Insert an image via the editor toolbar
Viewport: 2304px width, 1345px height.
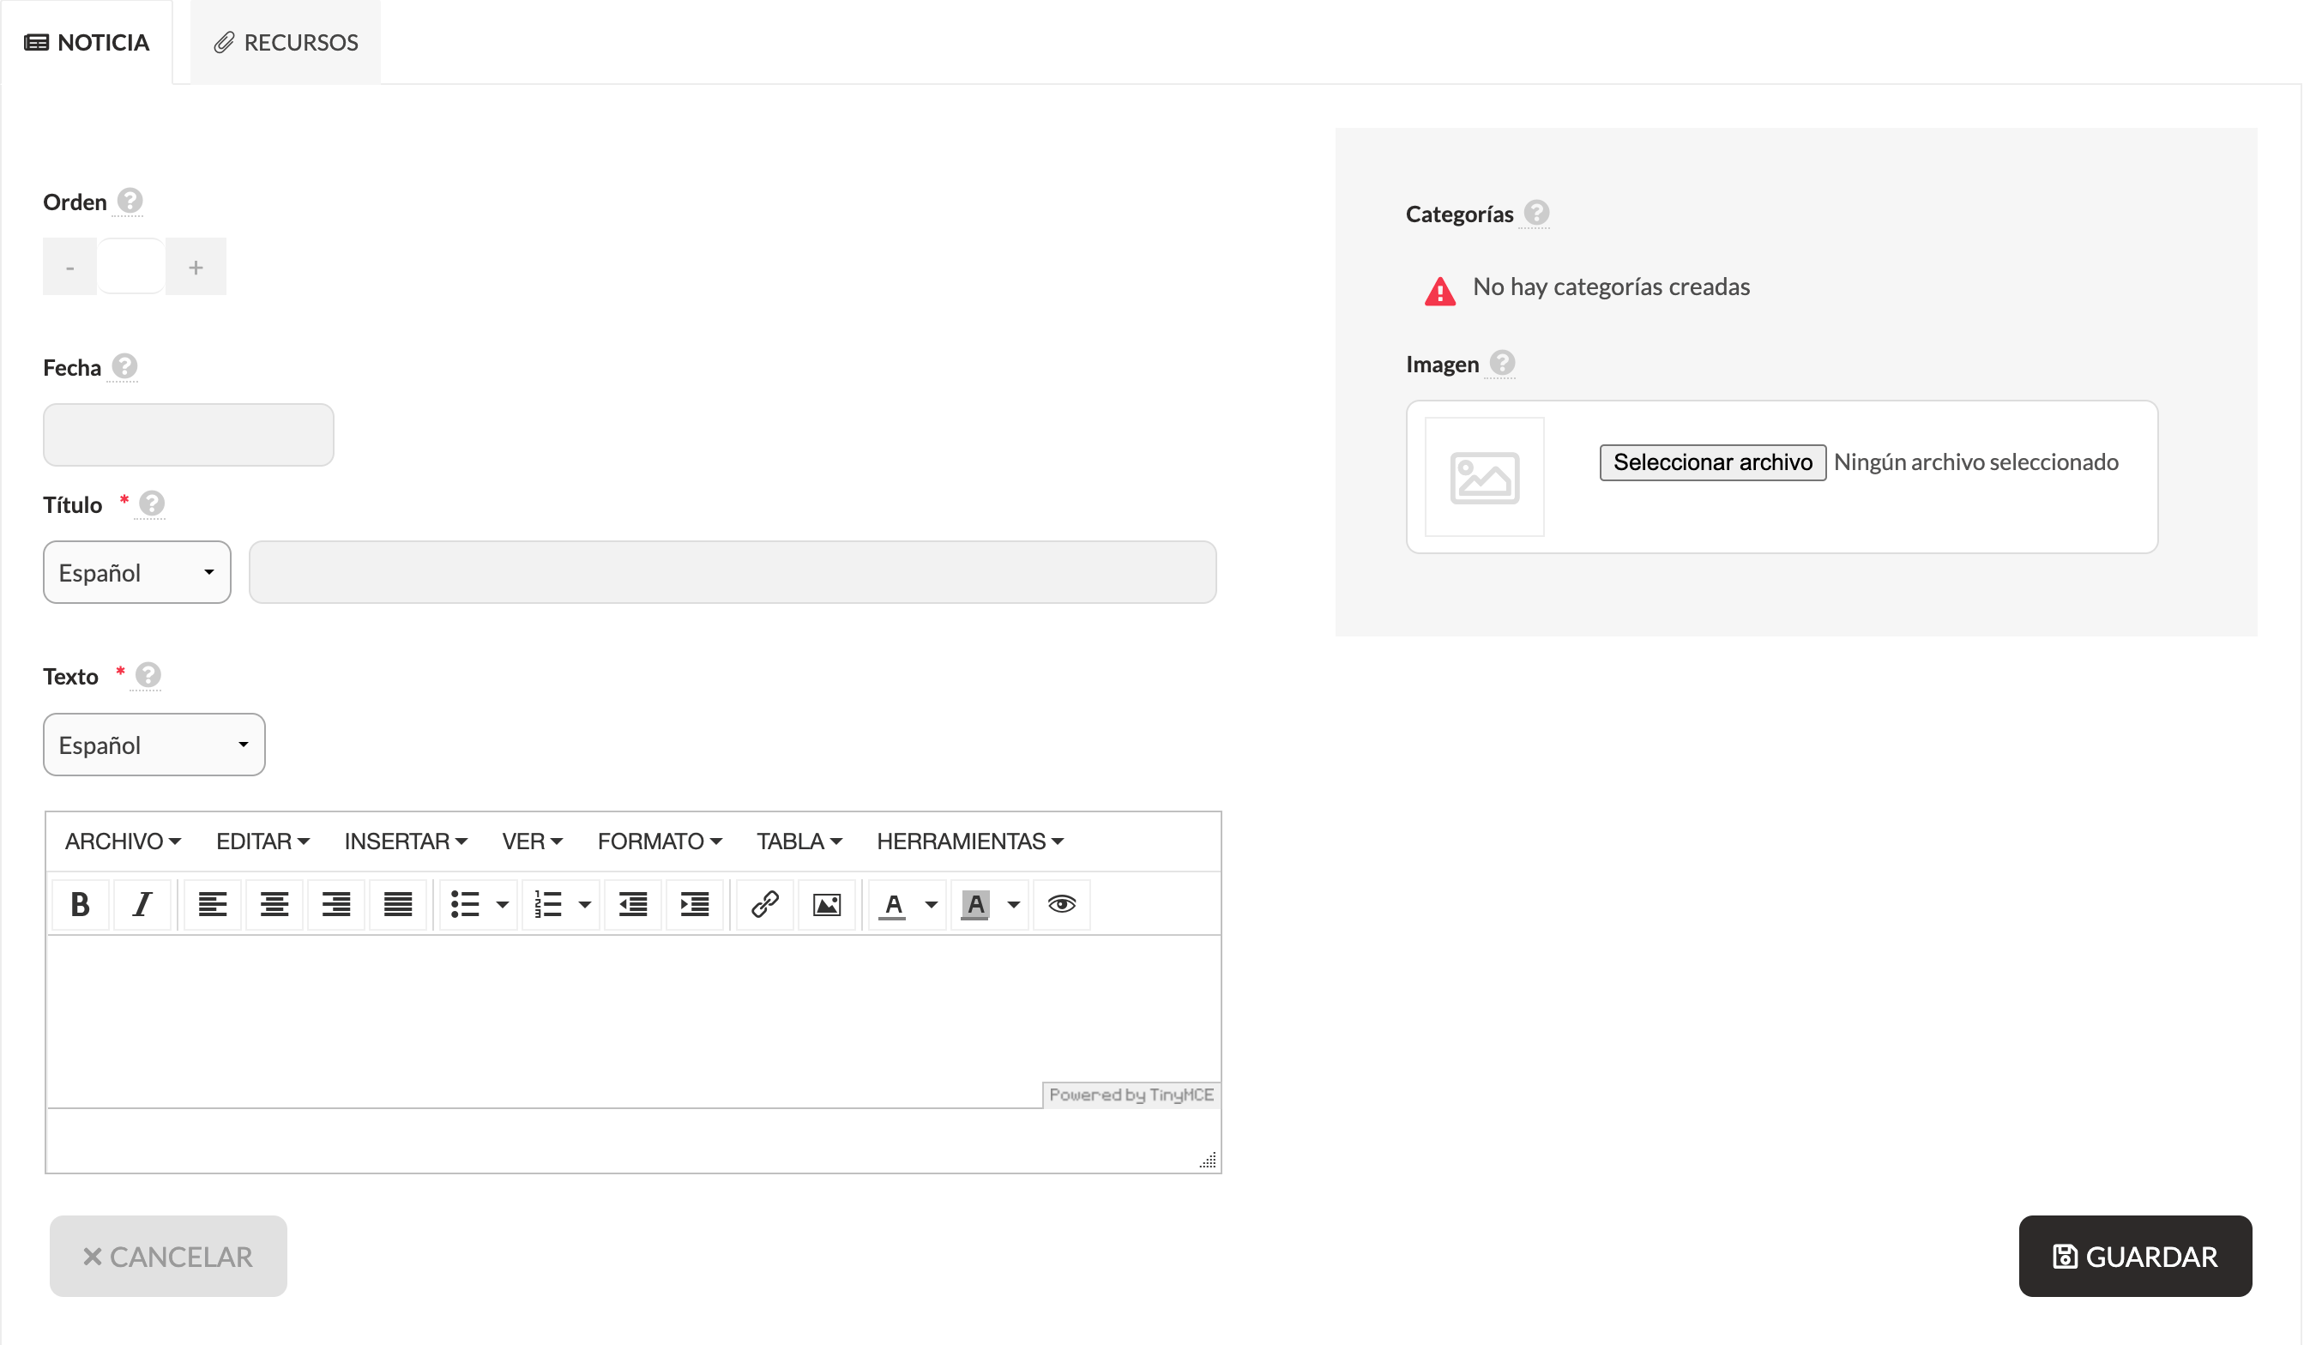[x=827, y=904]
